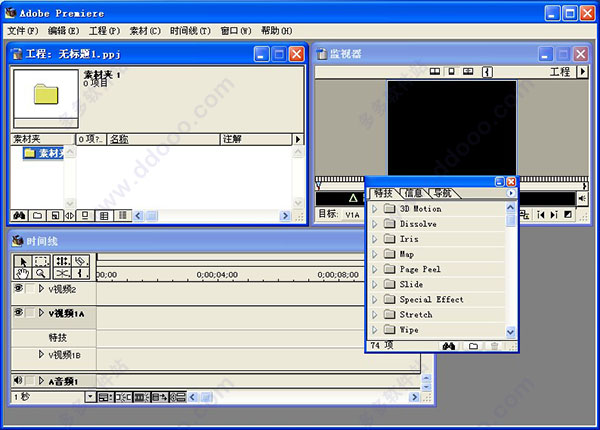The height and width of the screenshot is (430, 600).
Task: Open the 素材(C) menu
Action: pos(145,31)
